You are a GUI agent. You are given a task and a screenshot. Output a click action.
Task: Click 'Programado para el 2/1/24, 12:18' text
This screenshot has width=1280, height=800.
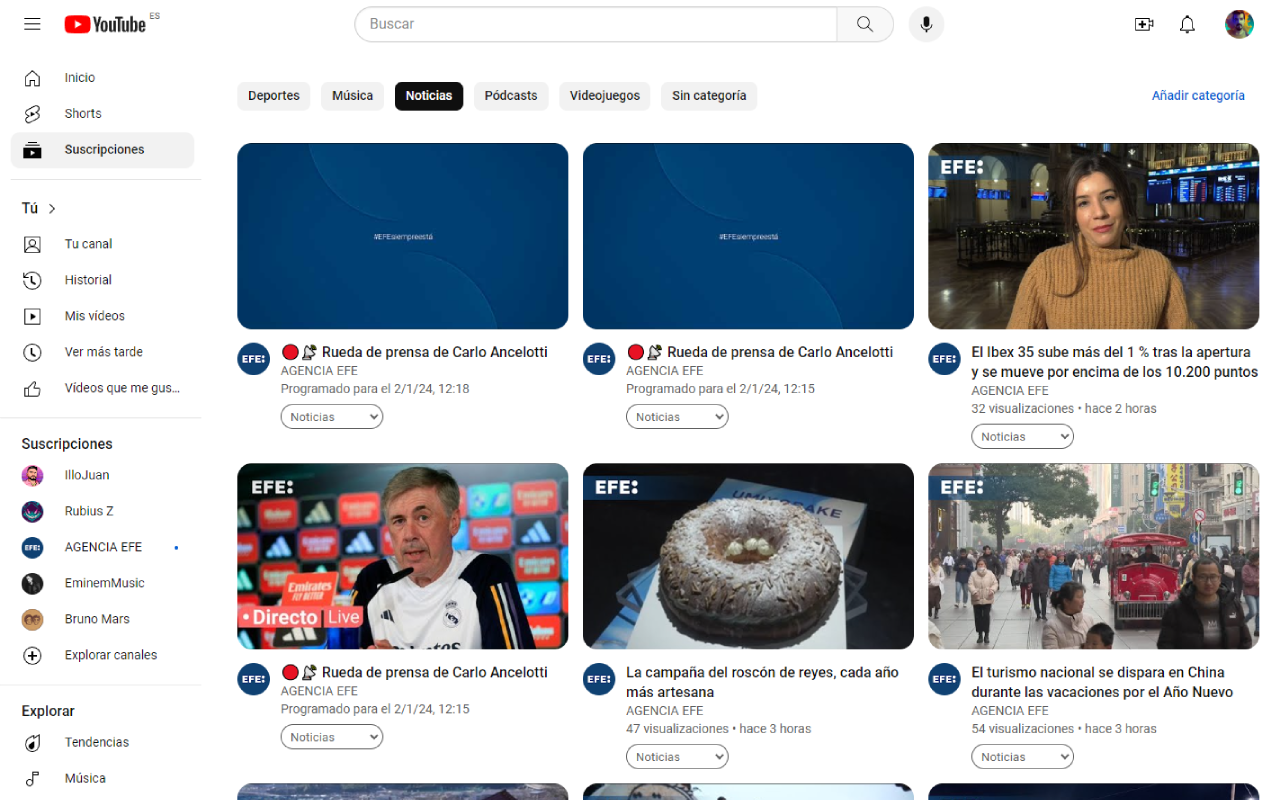tap(375, 389)
